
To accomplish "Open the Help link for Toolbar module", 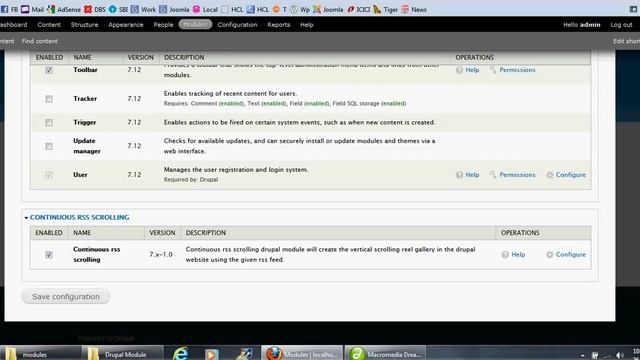I will click(472, 70).
